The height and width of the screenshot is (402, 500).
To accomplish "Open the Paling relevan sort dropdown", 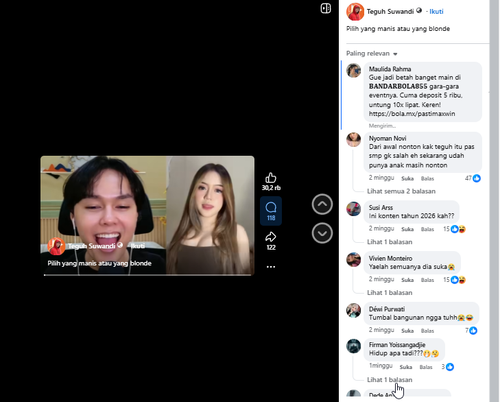I will click(x=372, y=54).
